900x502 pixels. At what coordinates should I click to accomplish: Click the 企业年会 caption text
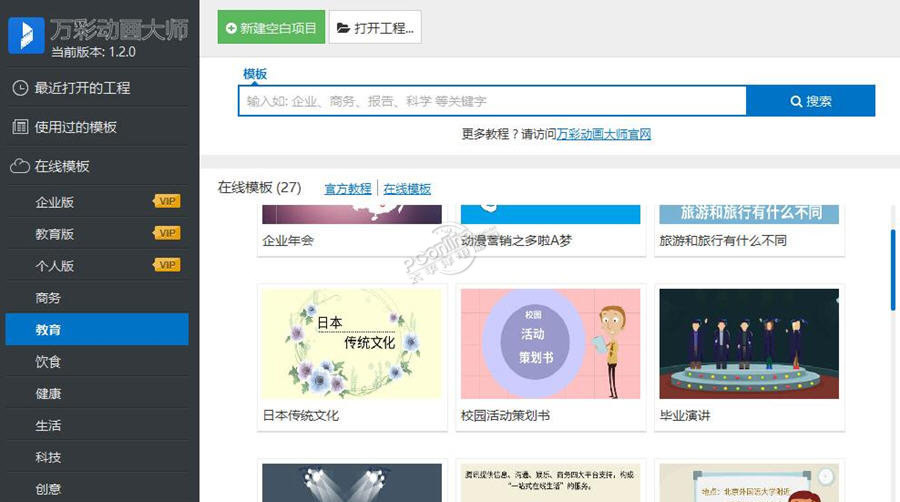[288, 240]
